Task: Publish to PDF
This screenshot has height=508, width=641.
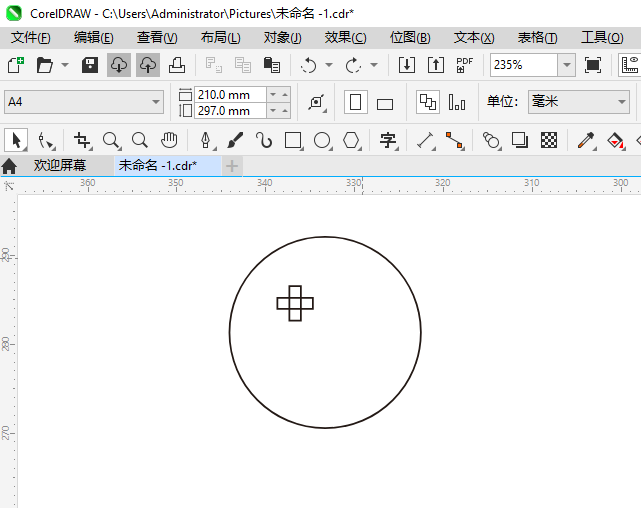Action: click(x=464, y=65)
